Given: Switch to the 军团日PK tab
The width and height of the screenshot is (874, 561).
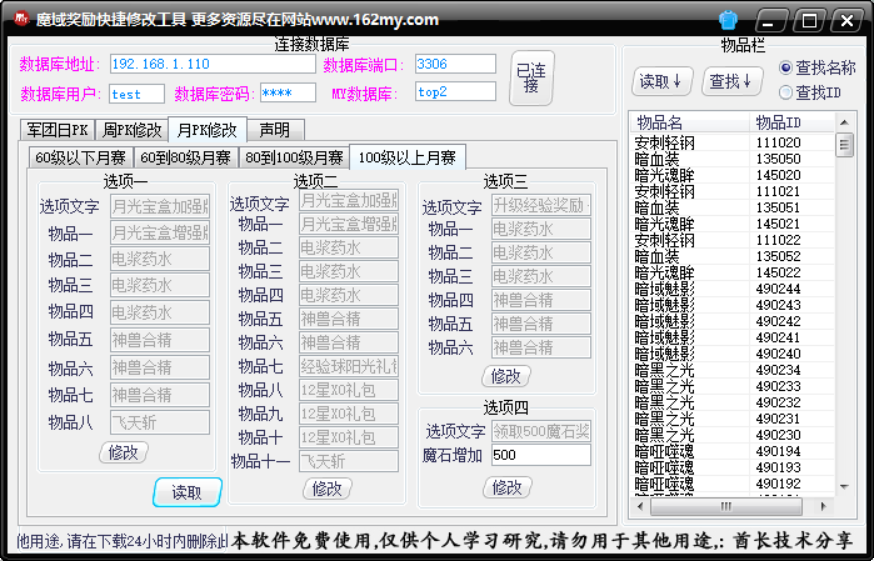Looking at the screenshot, I should pos(57,130).
